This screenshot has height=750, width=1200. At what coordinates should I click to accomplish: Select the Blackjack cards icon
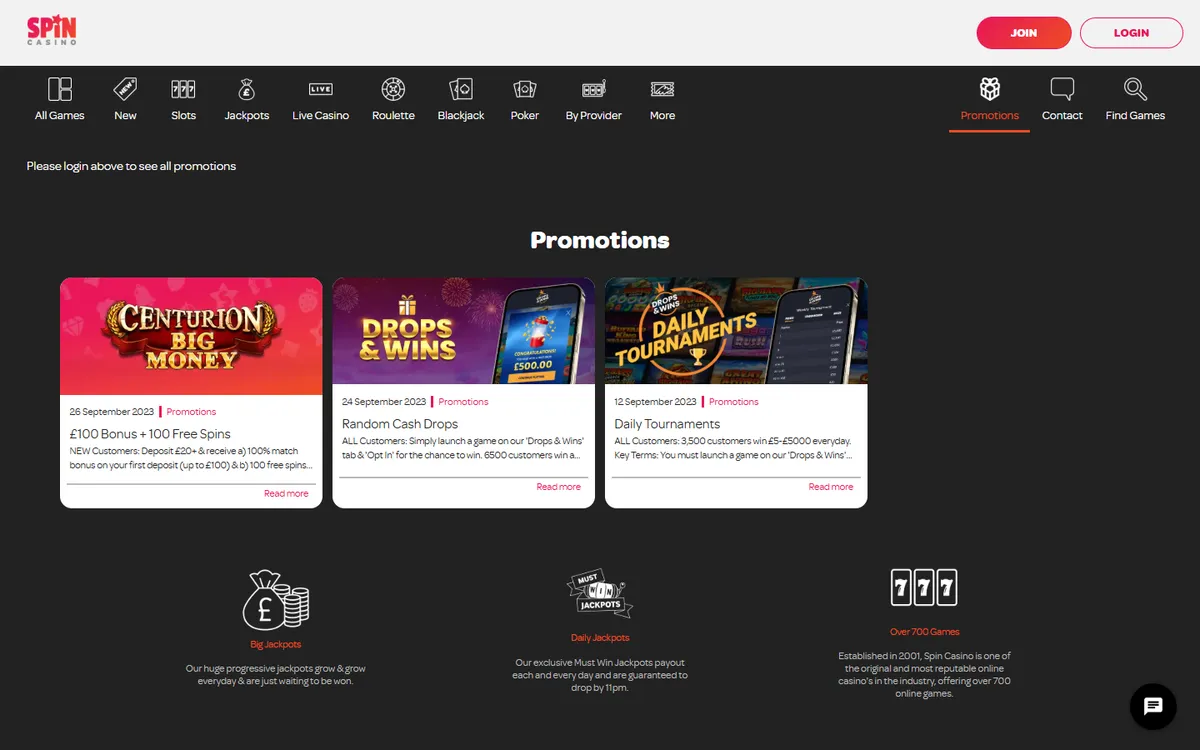point(461,89)
